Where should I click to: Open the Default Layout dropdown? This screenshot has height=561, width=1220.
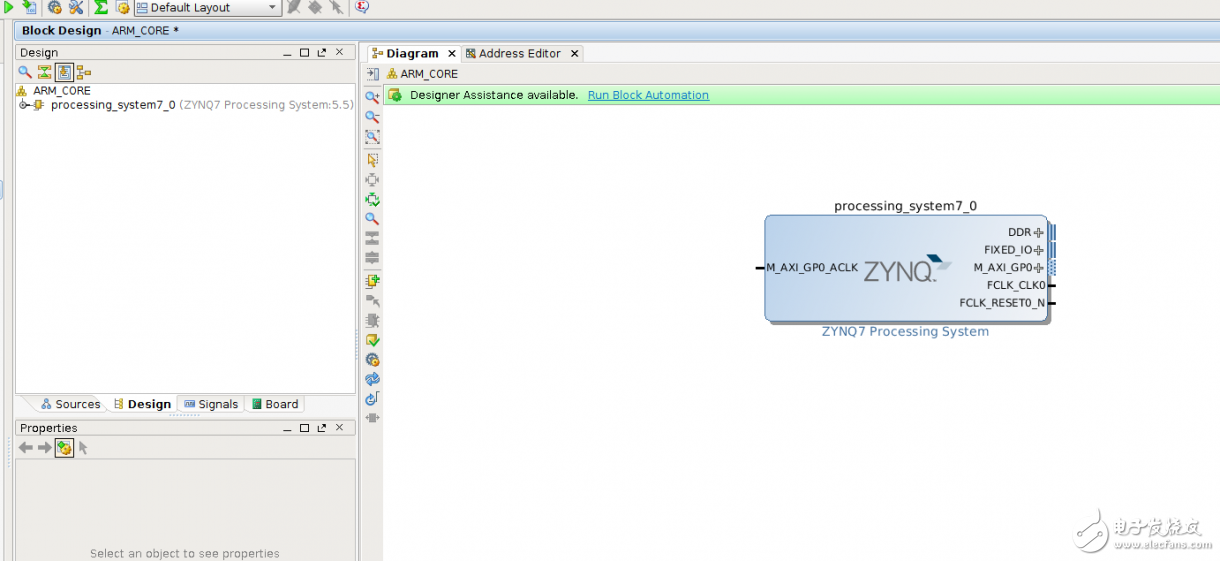(x=207, y=8)
